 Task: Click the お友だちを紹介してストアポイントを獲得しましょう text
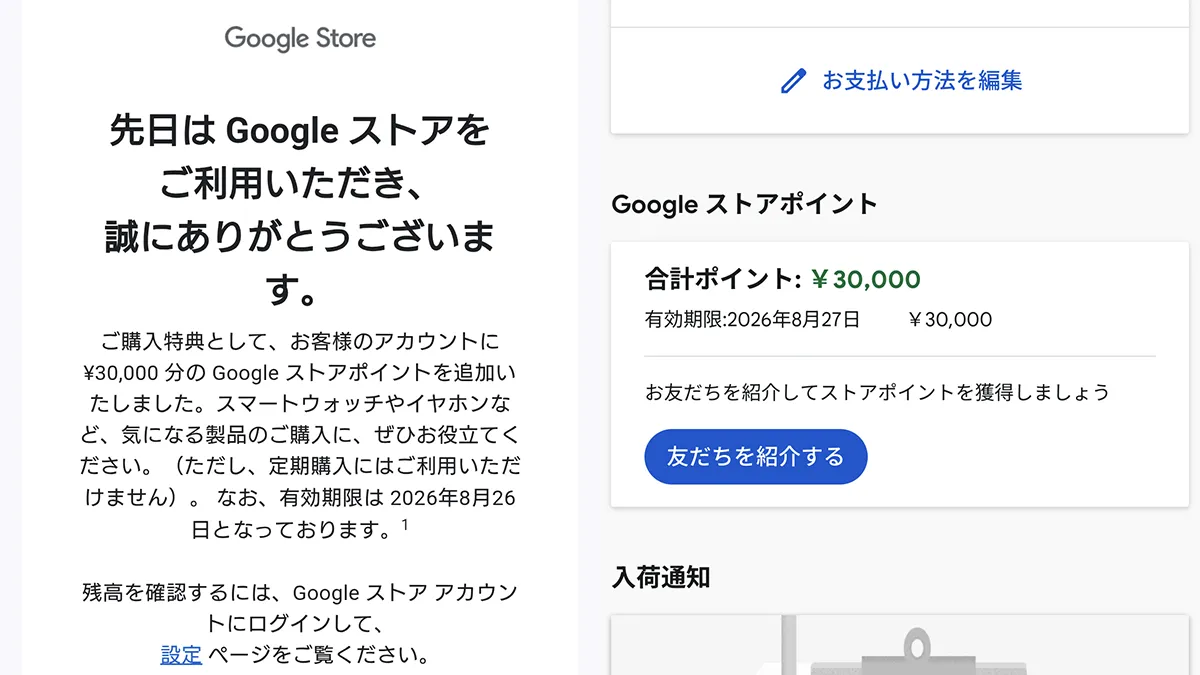pos(877,392)
